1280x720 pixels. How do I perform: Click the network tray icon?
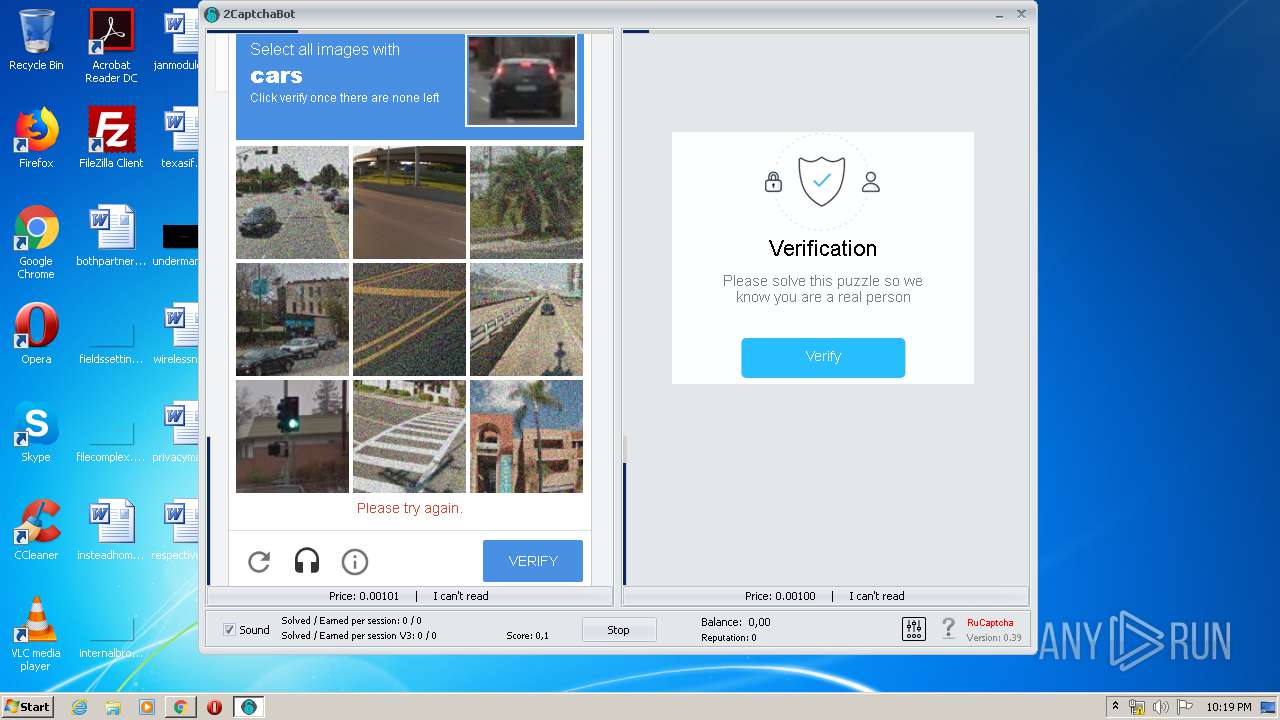click(x=1137, y=707)
